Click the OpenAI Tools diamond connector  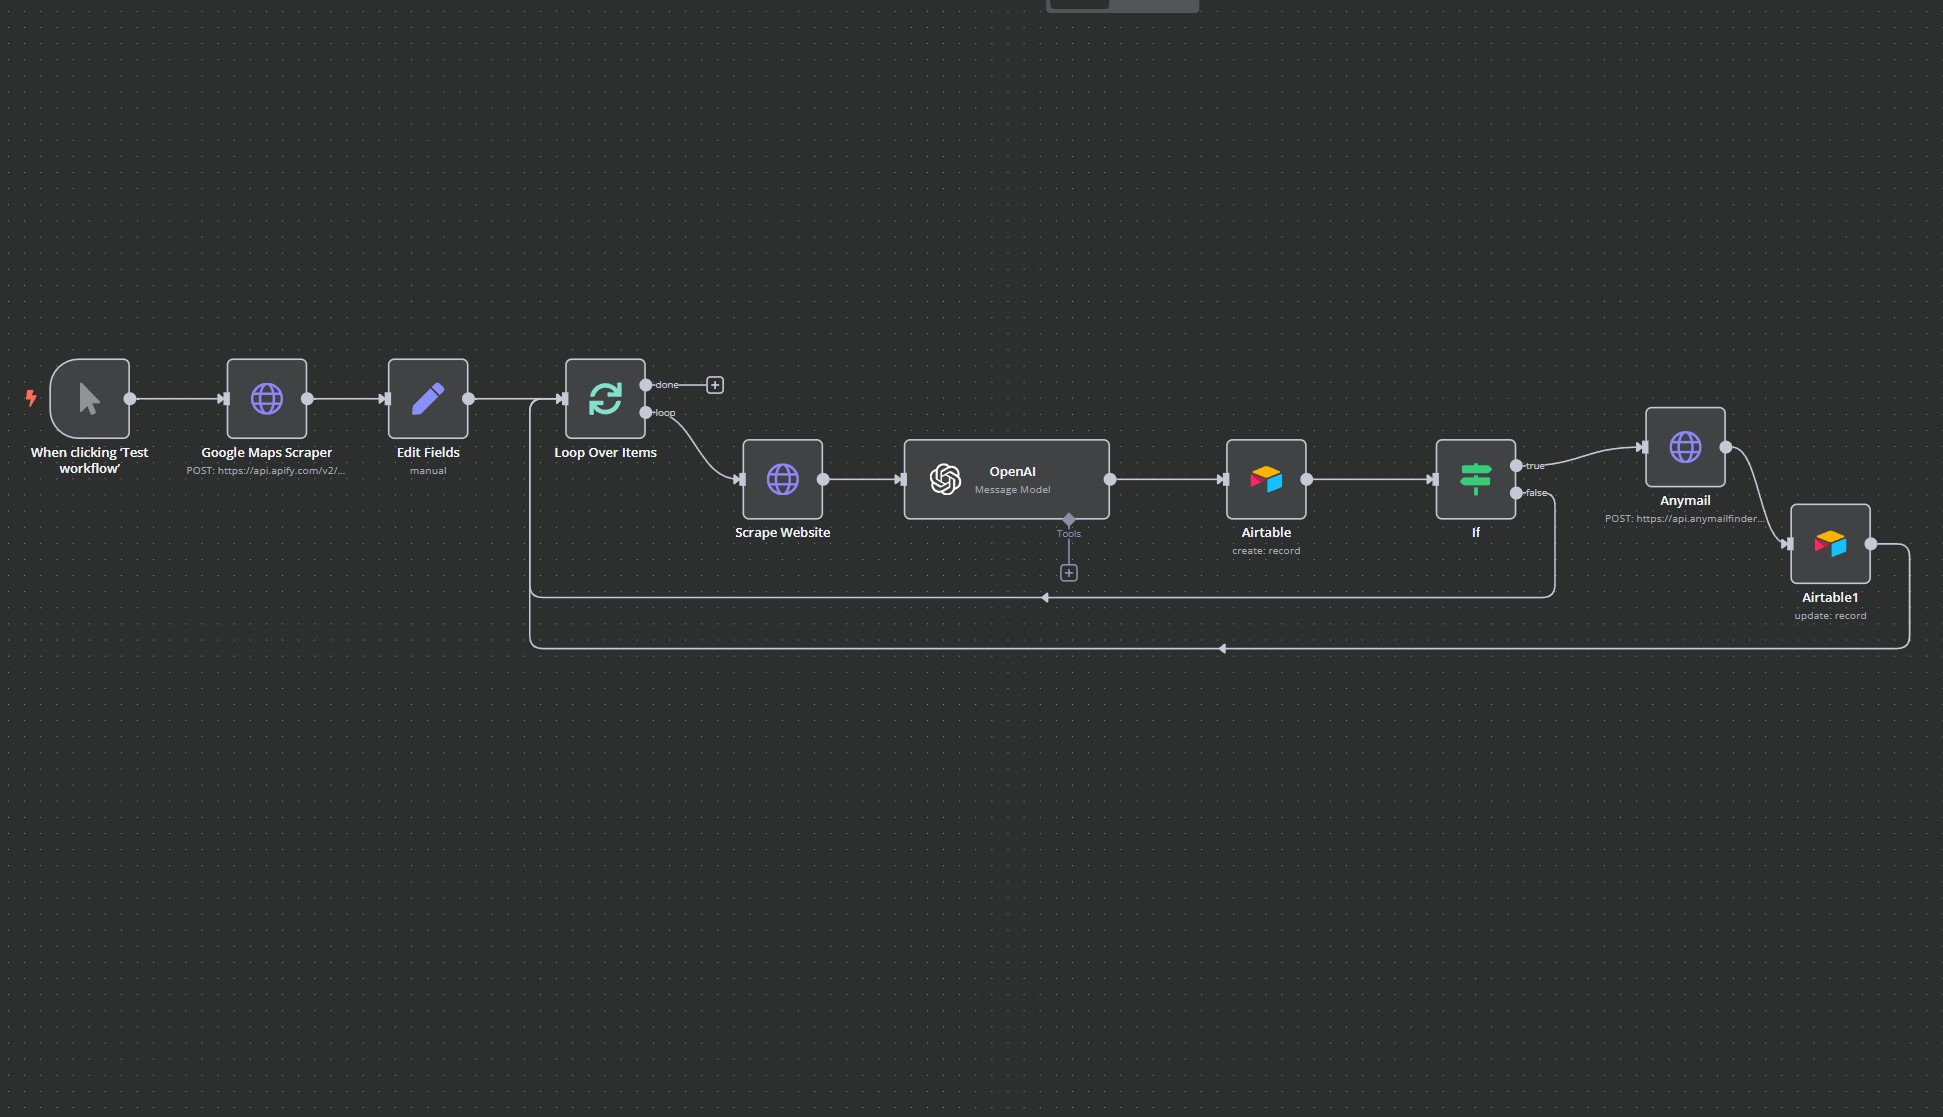(1069, 520)
